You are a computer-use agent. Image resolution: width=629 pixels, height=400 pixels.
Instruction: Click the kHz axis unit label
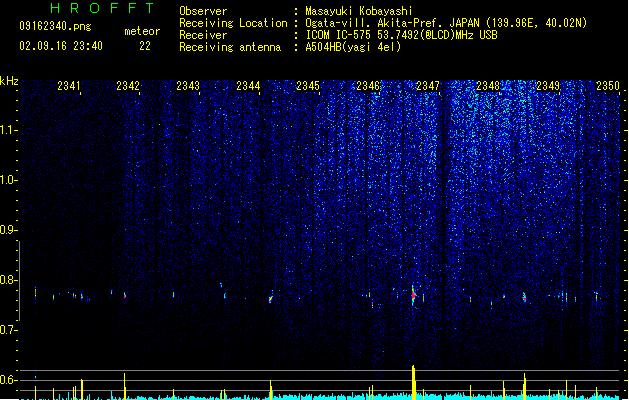pos(9,81)
